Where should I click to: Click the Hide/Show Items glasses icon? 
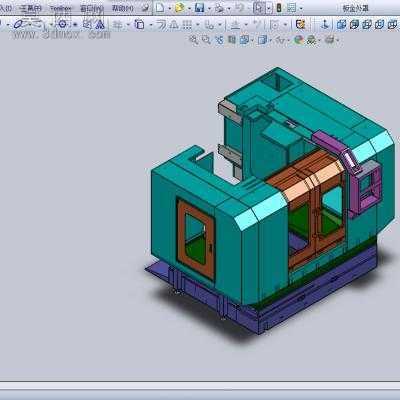[x=281, y=40]
